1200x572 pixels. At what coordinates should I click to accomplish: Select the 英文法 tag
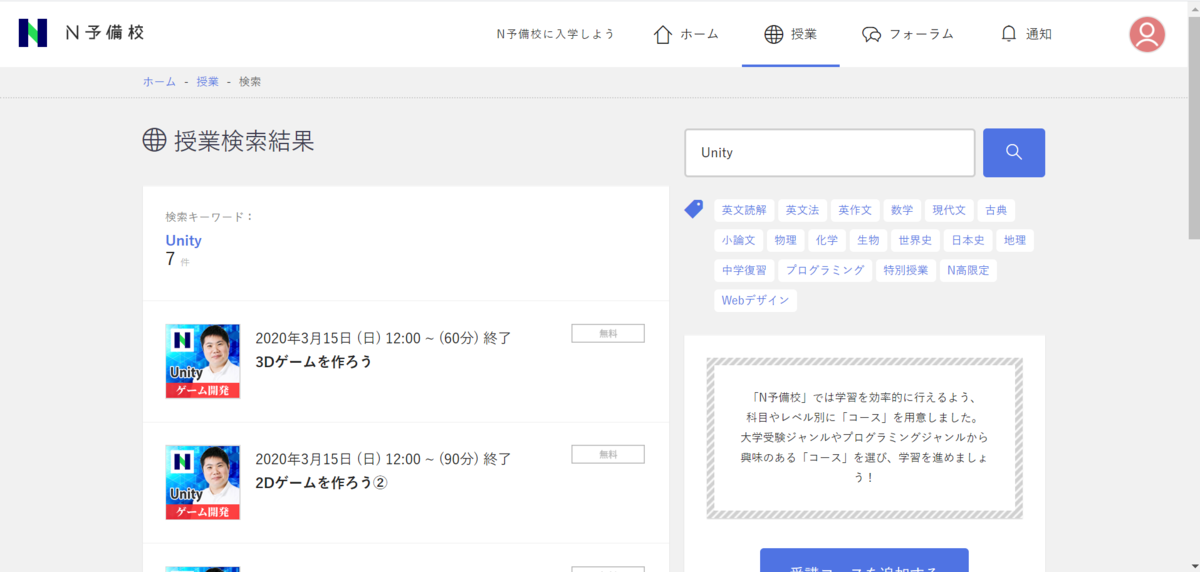(802, 210)
